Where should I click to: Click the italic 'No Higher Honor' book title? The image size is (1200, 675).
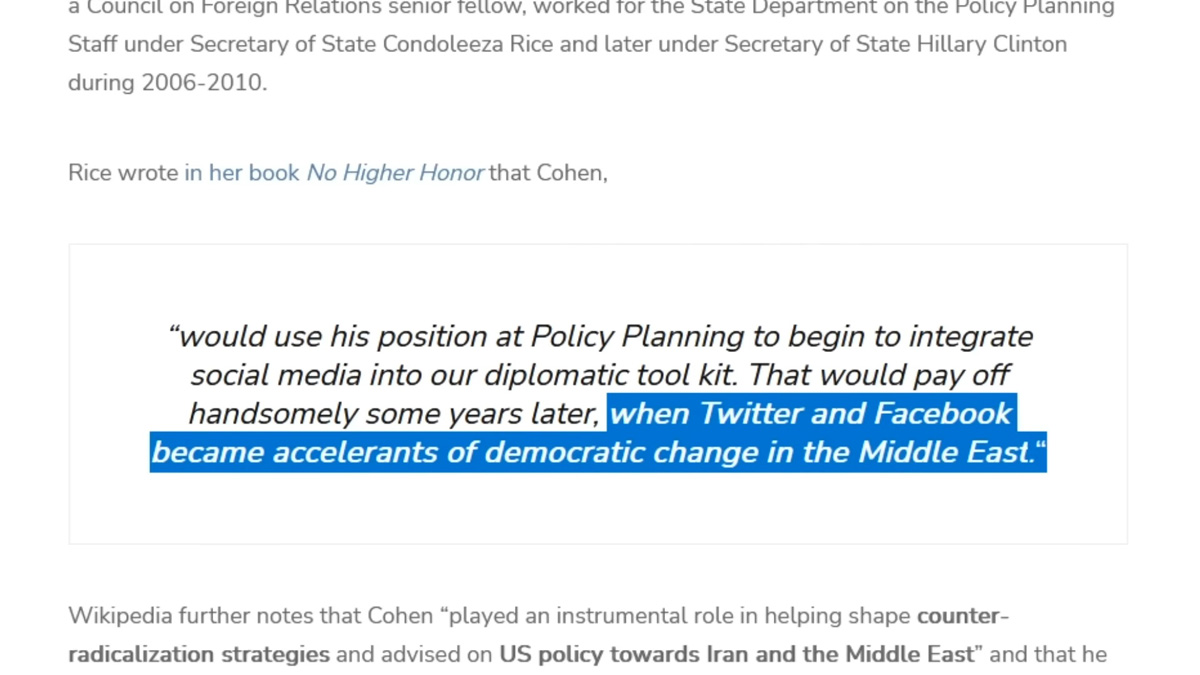click(x=395, y=173)
